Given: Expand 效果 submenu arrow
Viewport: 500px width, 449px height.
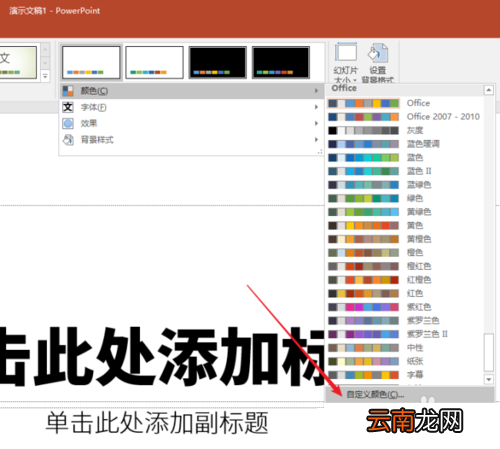Looking at the screenshot, I should tap(316, 123).
